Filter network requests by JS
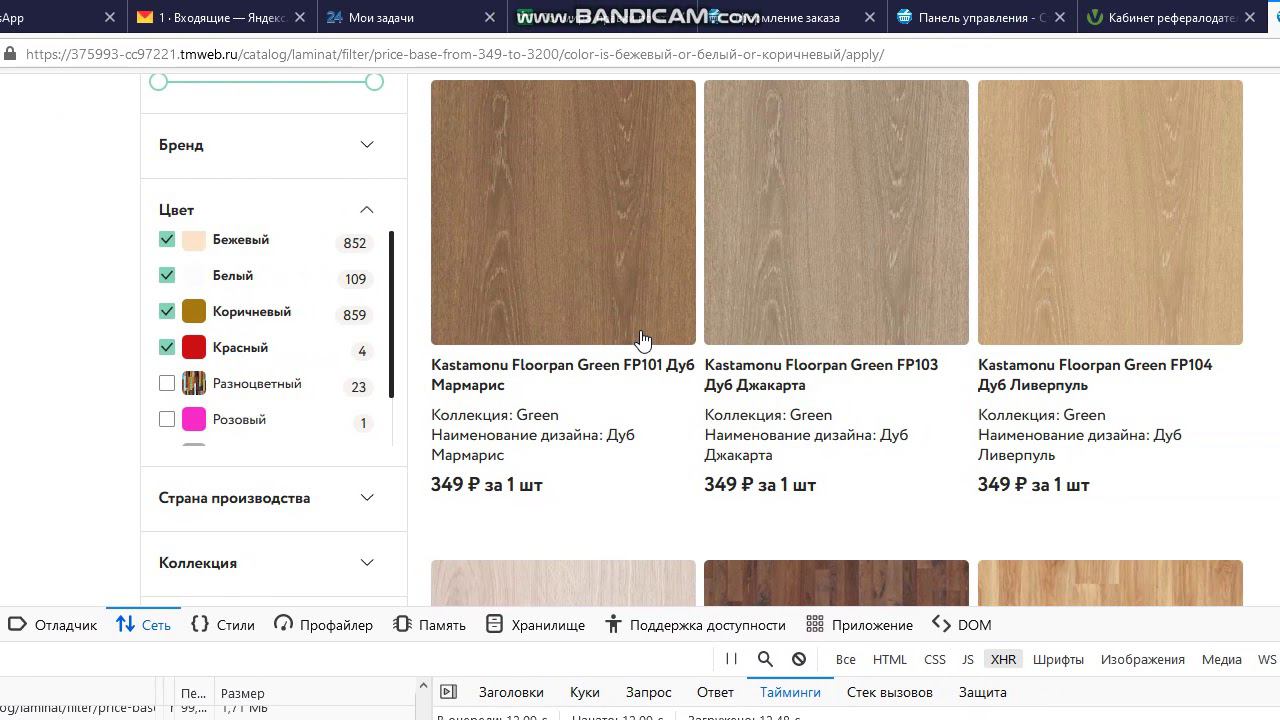 968,660
